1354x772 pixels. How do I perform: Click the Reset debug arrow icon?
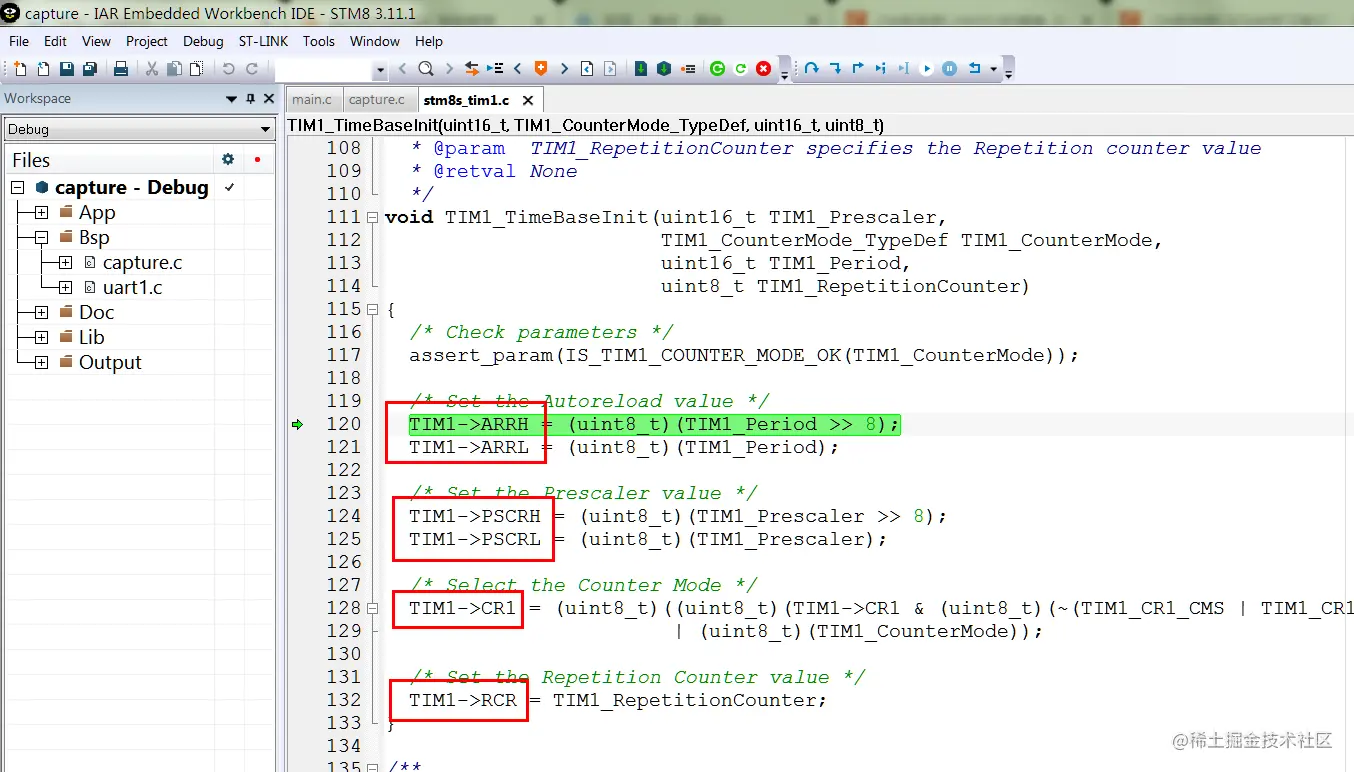[x=974, y=69]
